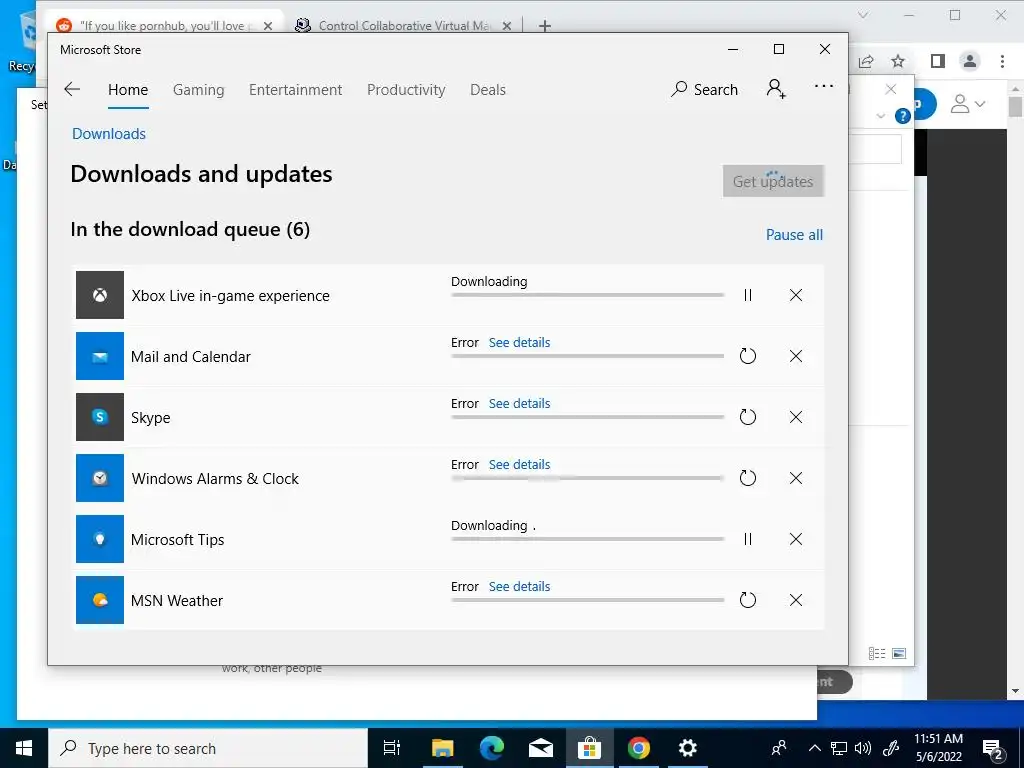Click the Mail and Calendar app tile
Viewport: 1024px width, 768px height.
pyautogui.click(x=100, y=356)
